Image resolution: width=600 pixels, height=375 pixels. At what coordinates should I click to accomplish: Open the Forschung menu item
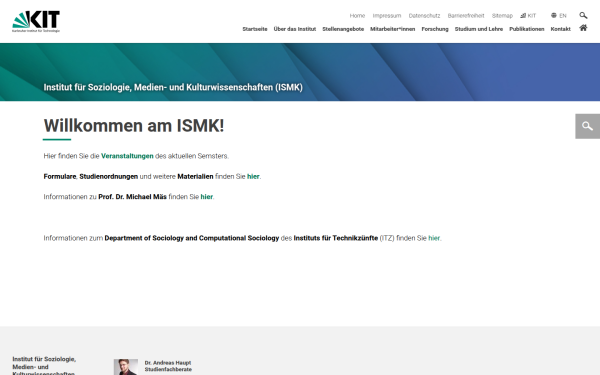coord(435,29)
